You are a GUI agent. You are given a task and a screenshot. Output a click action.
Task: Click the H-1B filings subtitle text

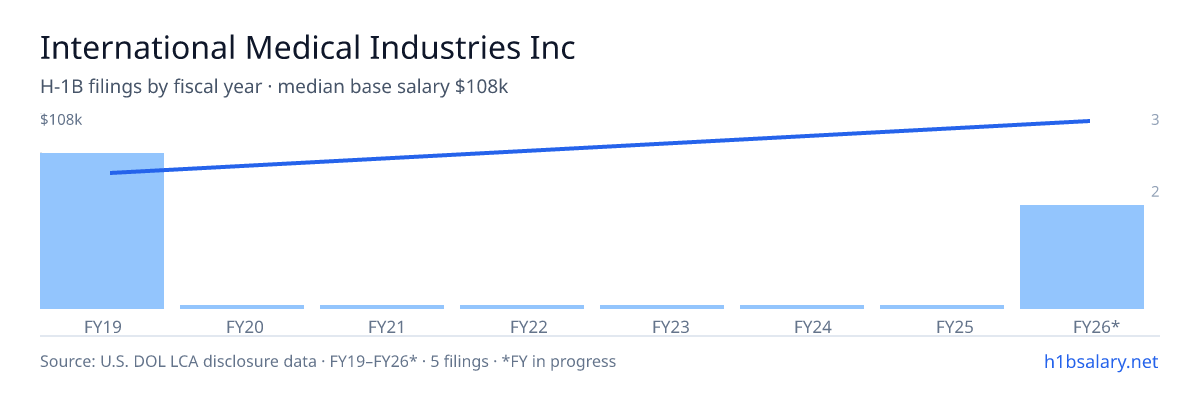click(275, 87)
